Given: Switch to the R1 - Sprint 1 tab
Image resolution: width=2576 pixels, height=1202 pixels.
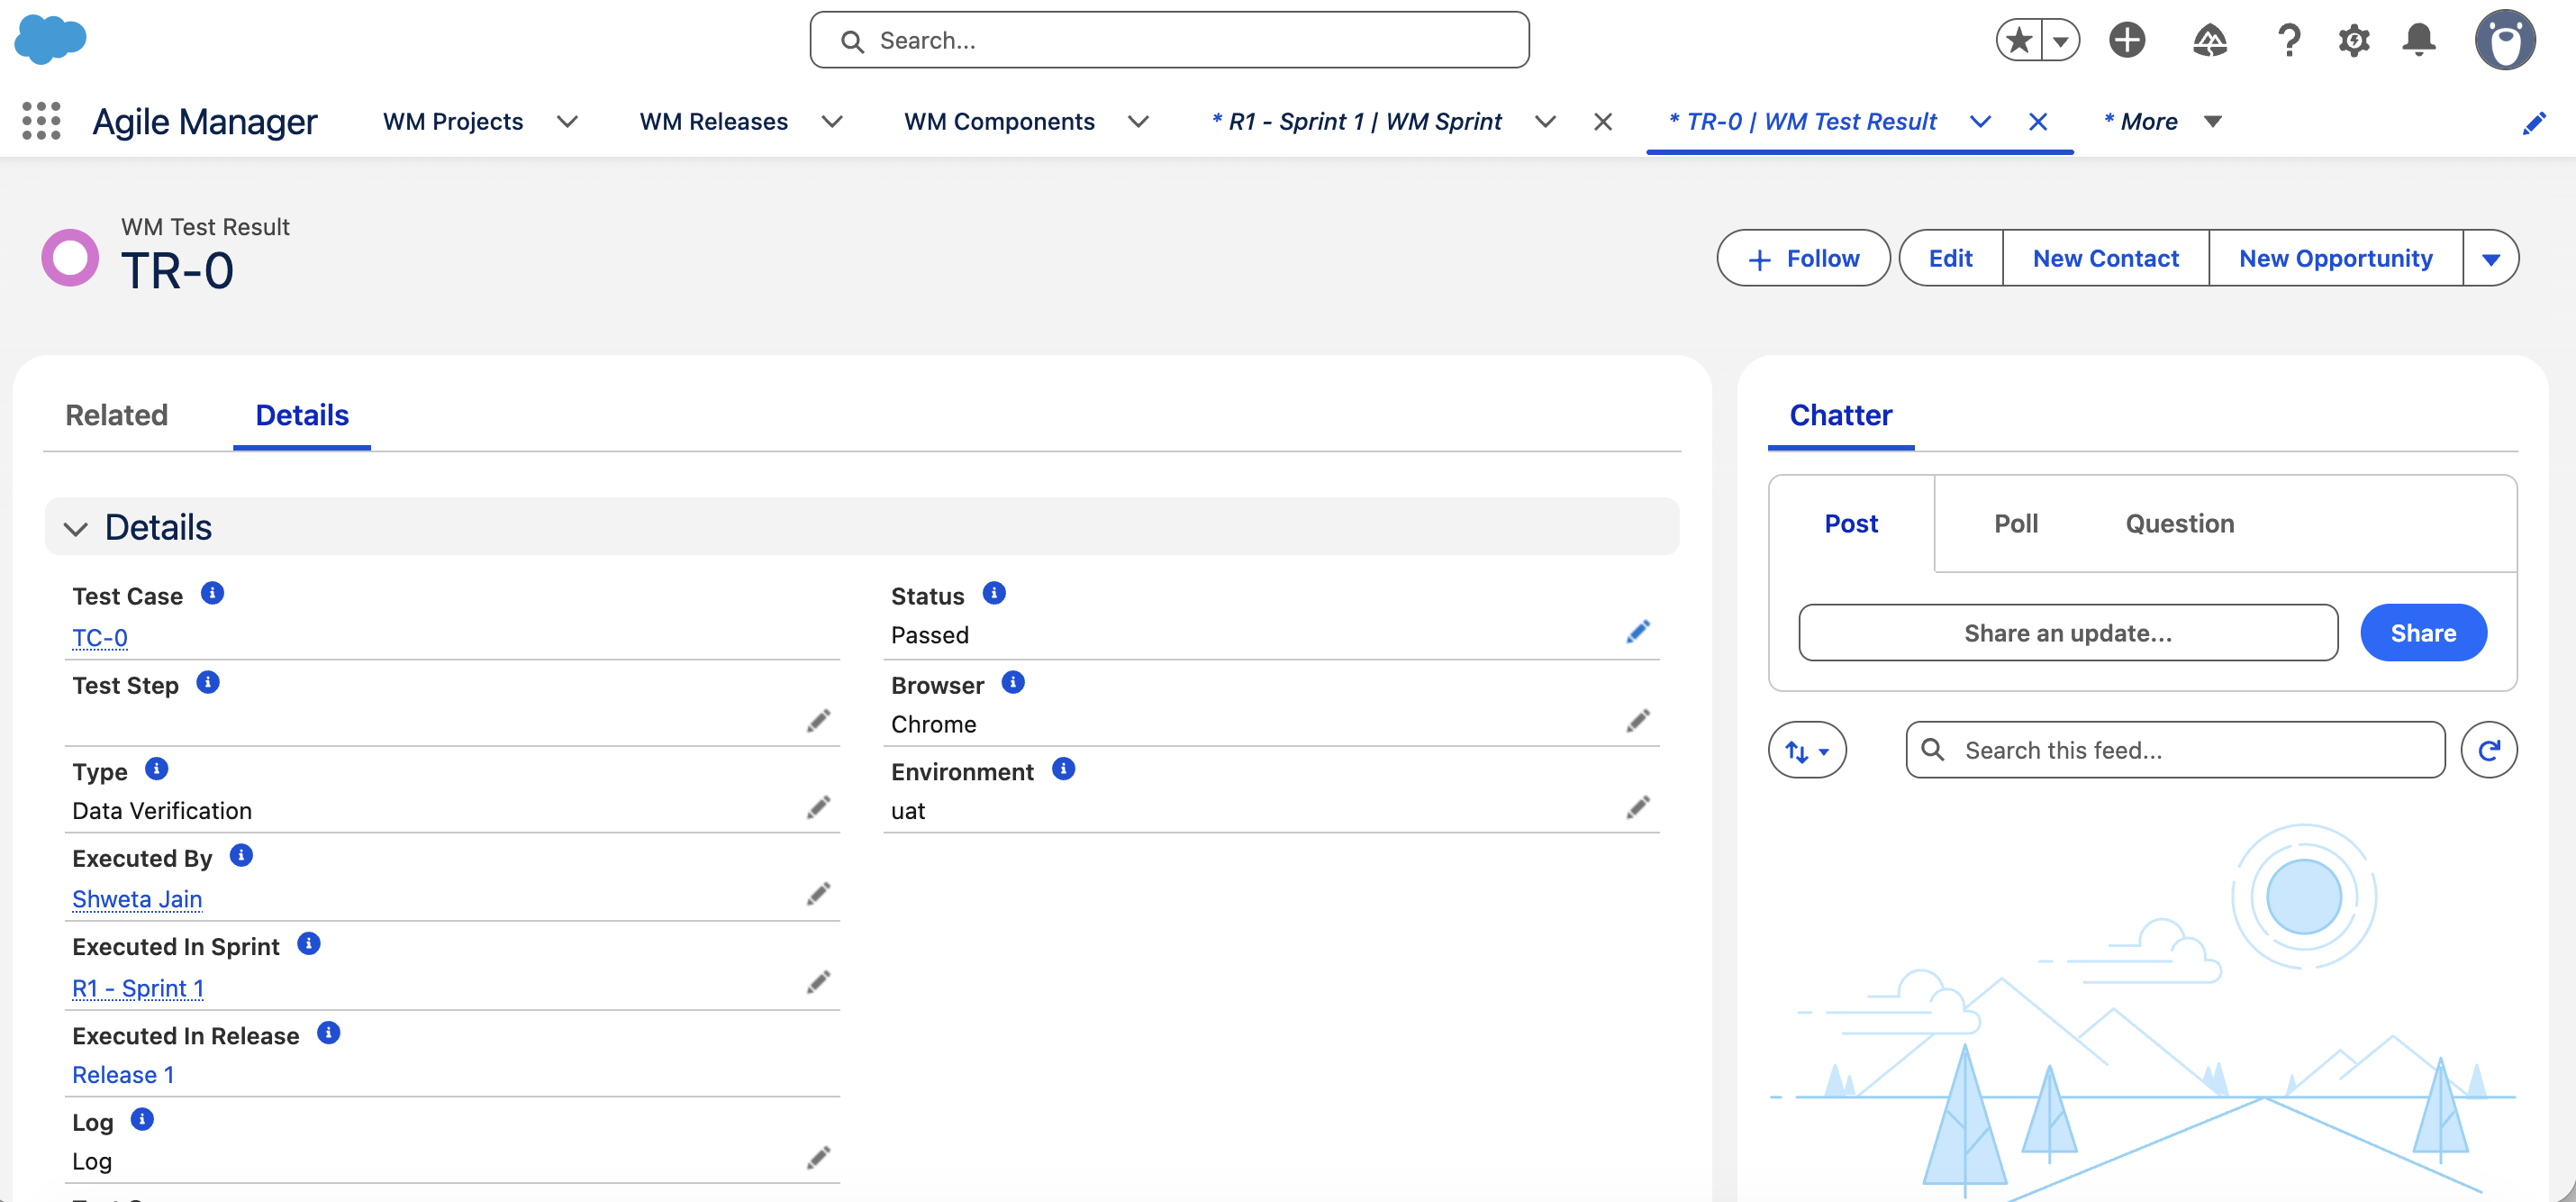Looking at the screenshot, I should 1357,122.
